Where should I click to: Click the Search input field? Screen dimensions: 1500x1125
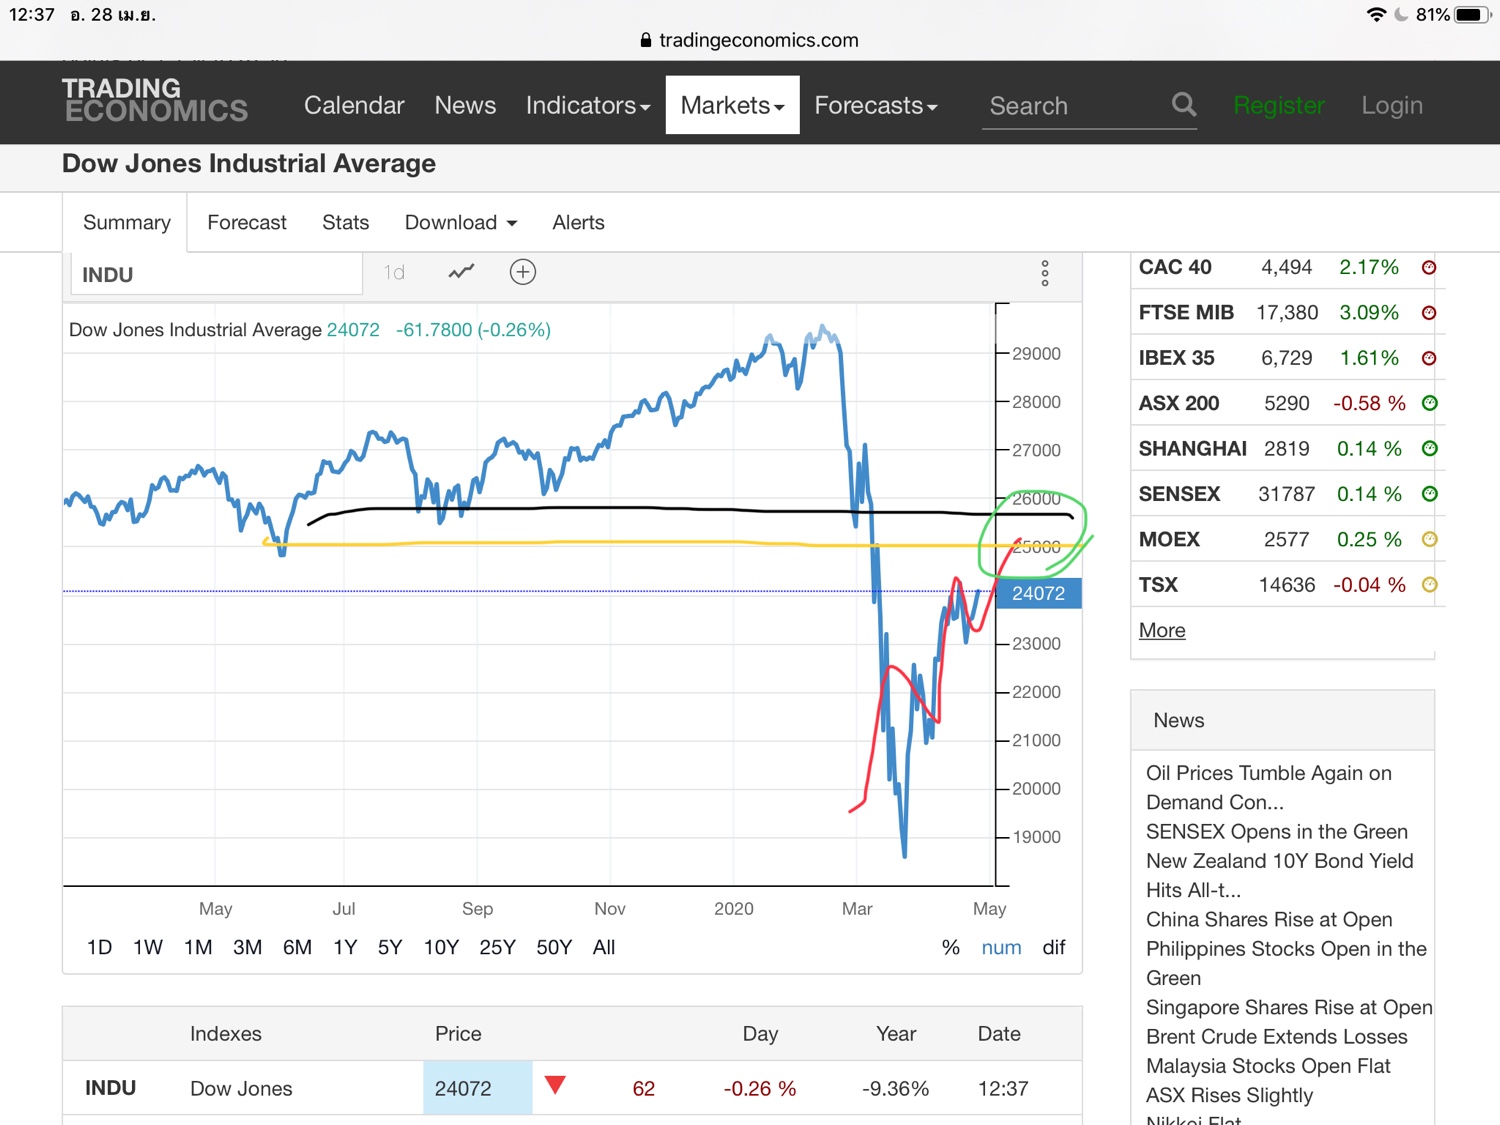[x=1070, y=106]
